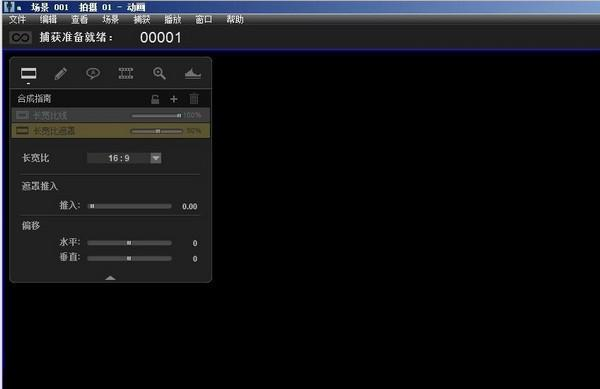Screen dimensions: 600x389
Task: Open the lasso speech-bubble tool icon
Action: pyautogui.click(x=93, y=73)
